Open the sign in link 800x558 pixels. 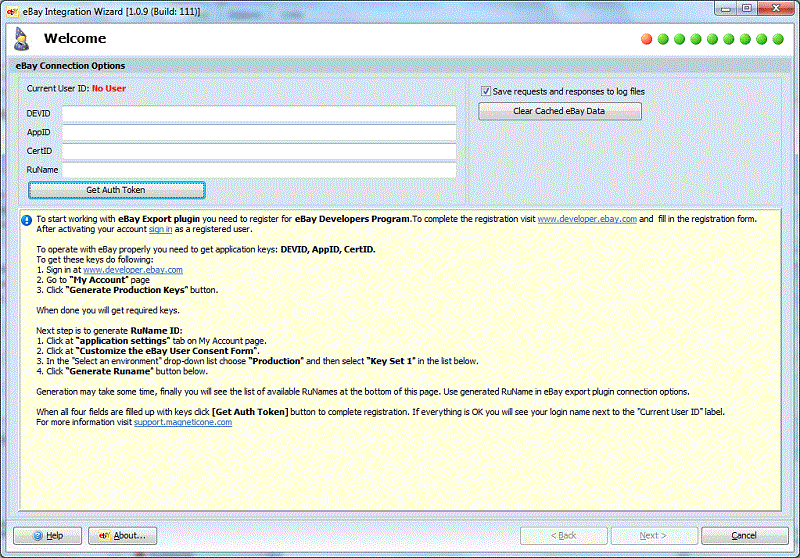click(160, 230)
